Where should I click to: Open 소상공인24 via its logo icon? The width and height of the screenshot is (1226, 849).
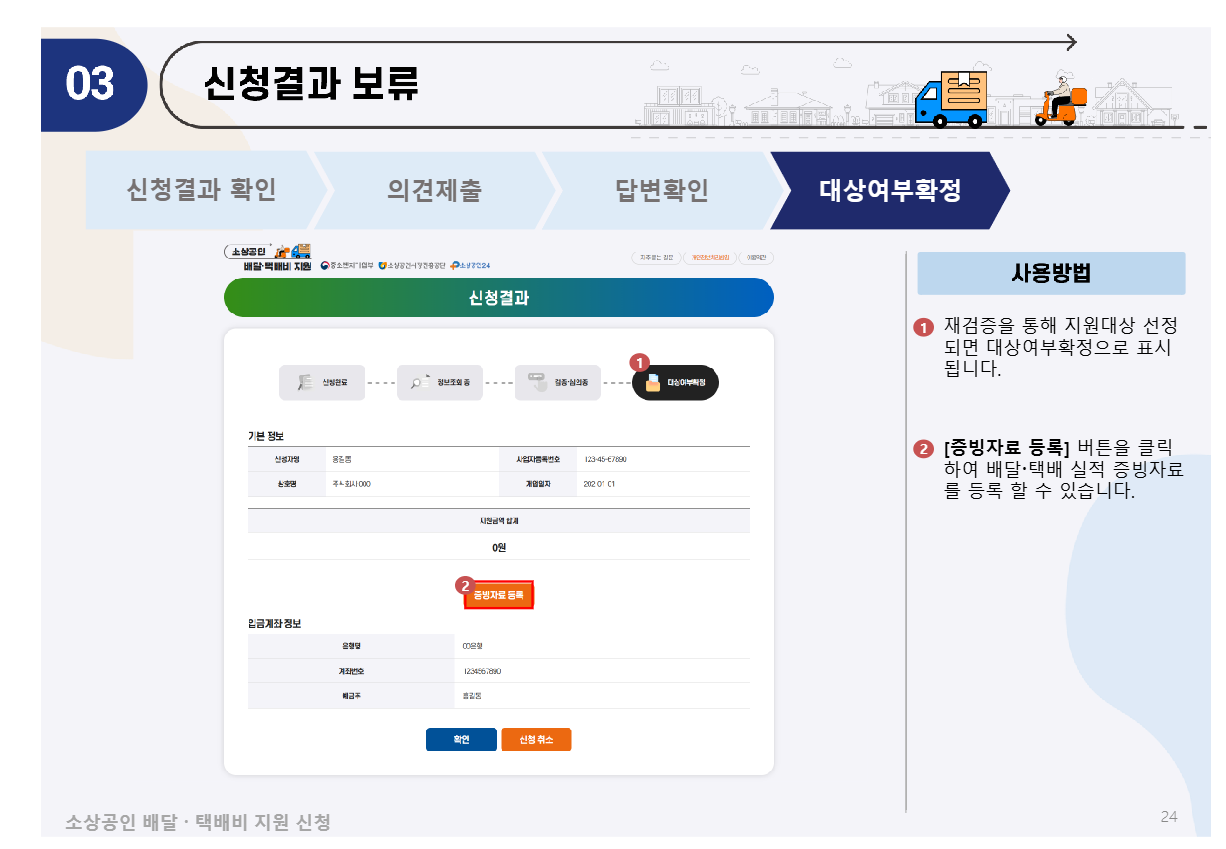pyautogui.click(x=456, y=265)
